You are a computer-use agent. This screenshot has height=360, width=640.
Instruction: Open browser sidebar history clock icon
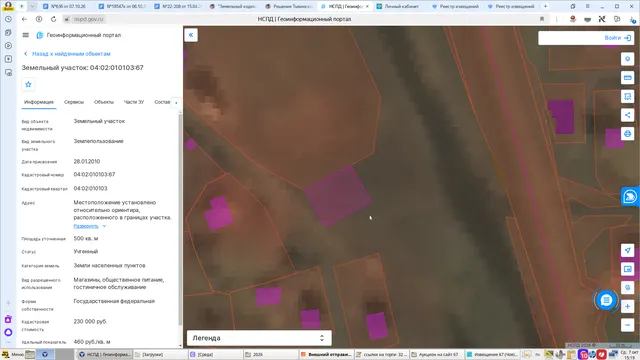[x=8, y=19]
